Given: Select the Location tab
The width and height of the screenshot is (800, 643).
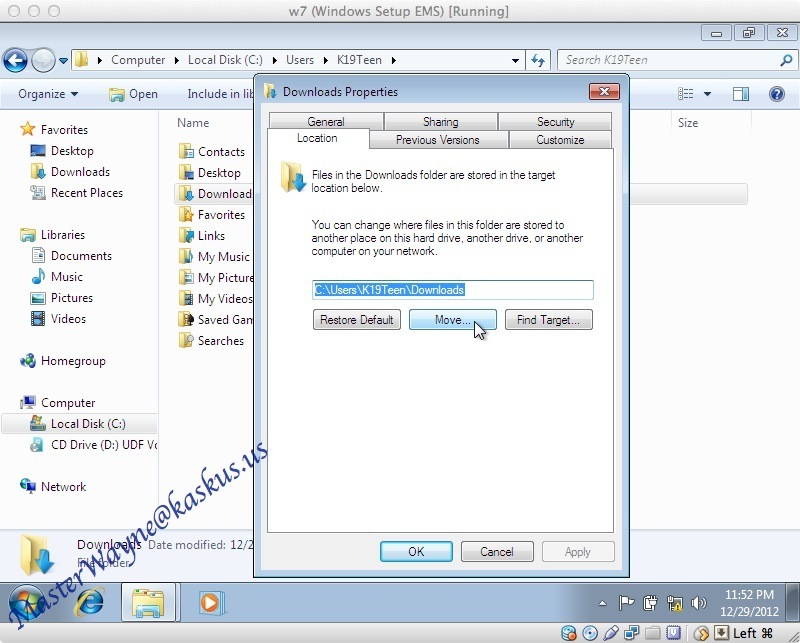Looking at the screenshot, I should click(x=317, y=138).
